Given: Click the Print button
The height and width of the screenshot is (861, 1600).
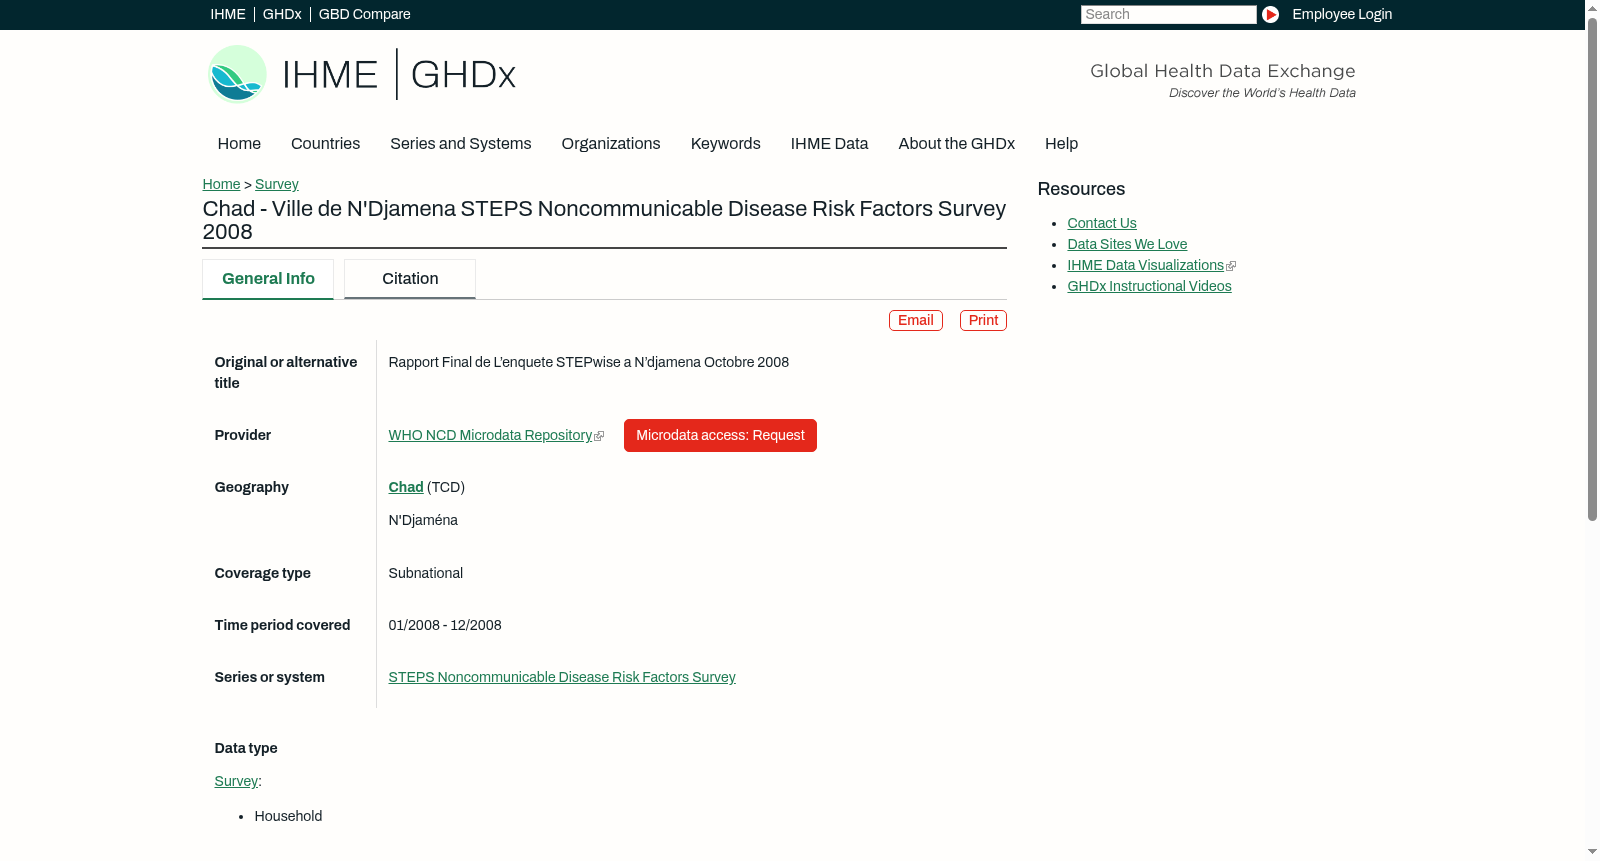Looking at the screenshot, I should point(983,320).
